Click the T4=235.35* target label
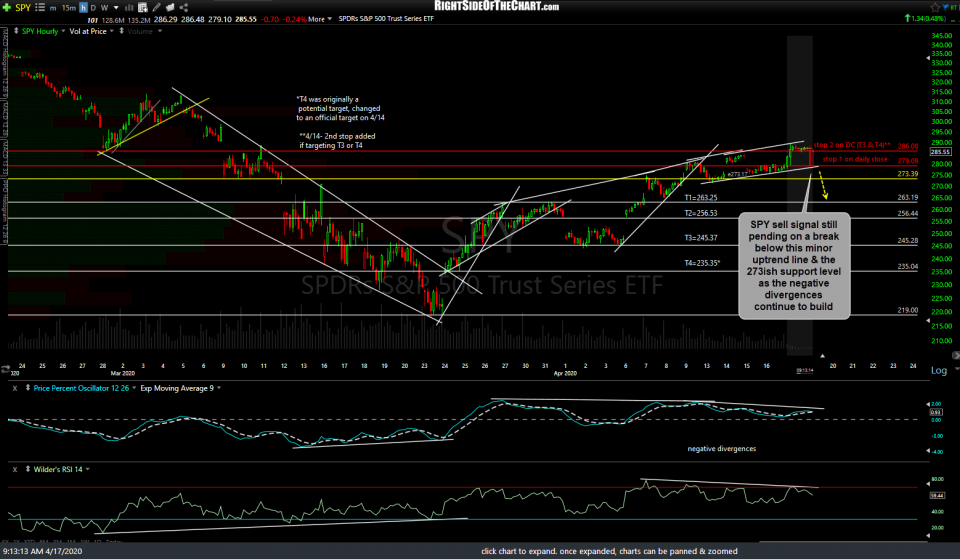Screen dimensions: 960x559 click(x=702, y=263)
